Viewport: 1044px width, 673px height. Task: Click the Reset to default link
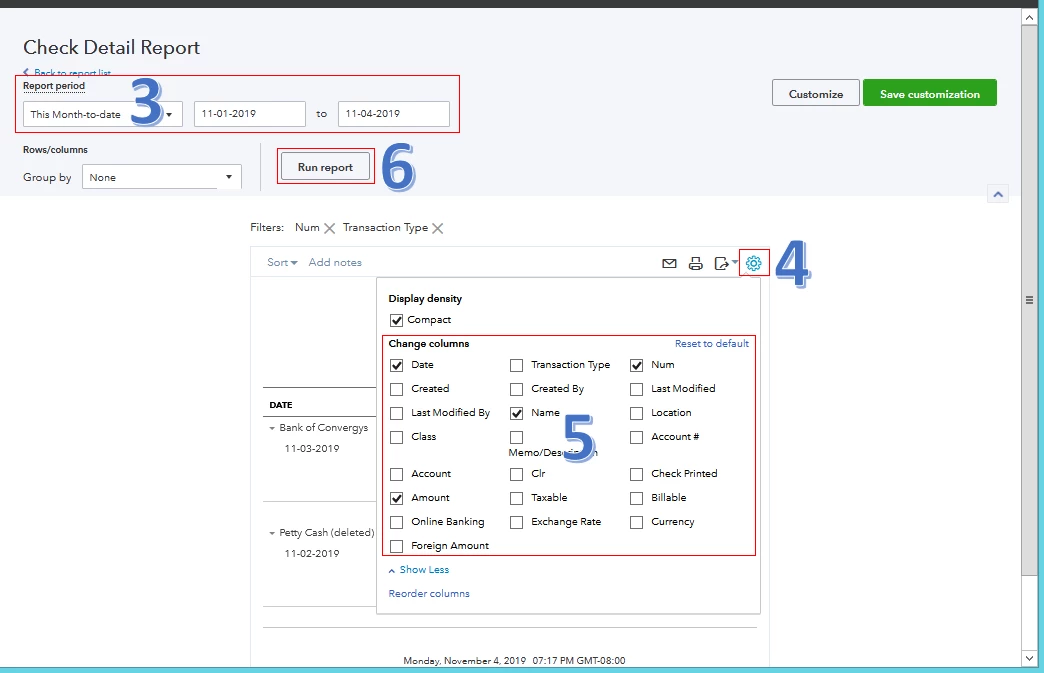[x=712, y=343]
